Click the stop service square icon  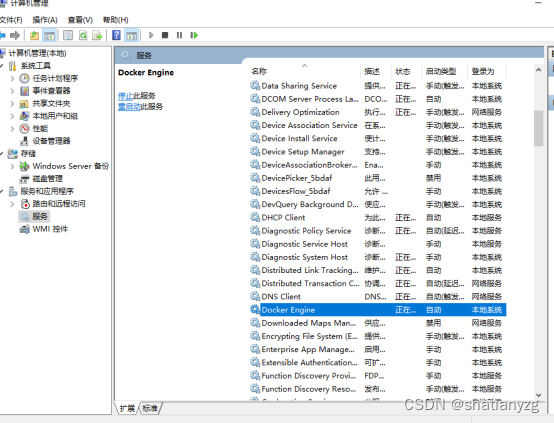(165, 35)
